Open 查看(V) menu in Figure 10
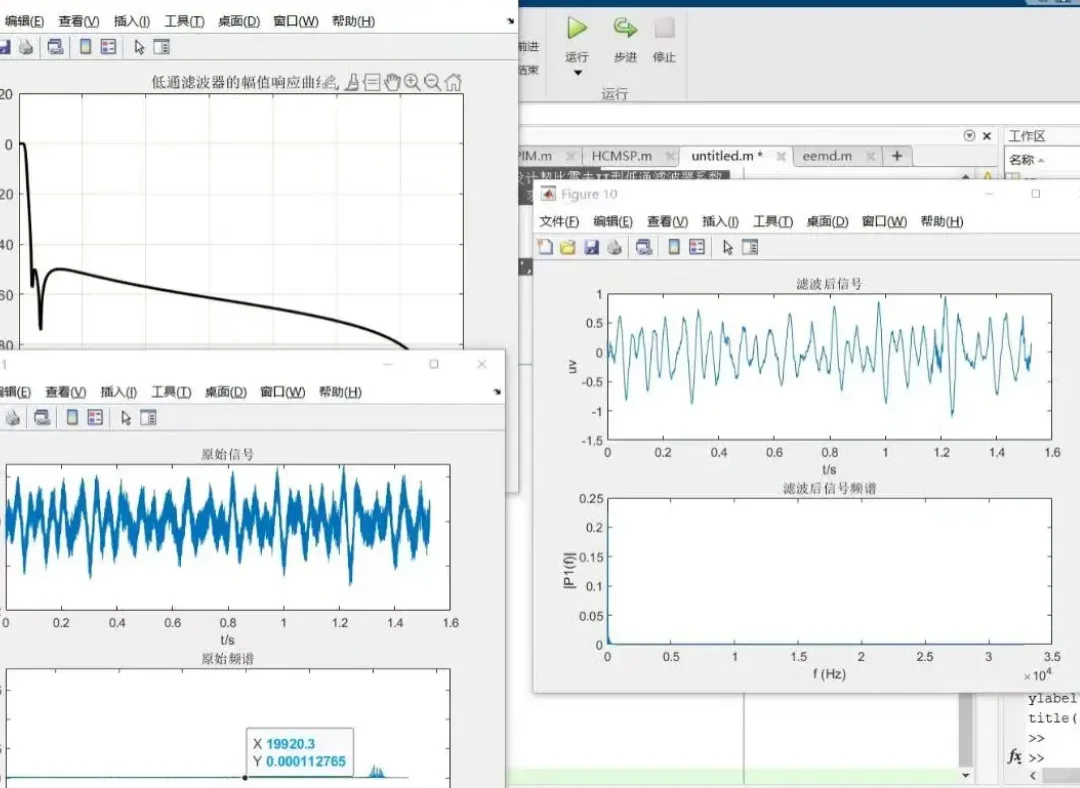This screenshot has width=1080, height=788. click(x=667, y=221)
